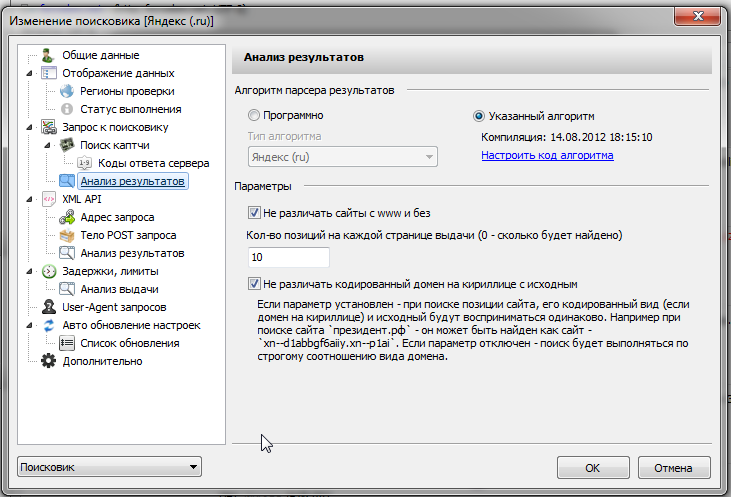The width and height of the screenshot is (731, 497).
Task: Collapse the Авто обновление настроек node
Action: [30, 325]
